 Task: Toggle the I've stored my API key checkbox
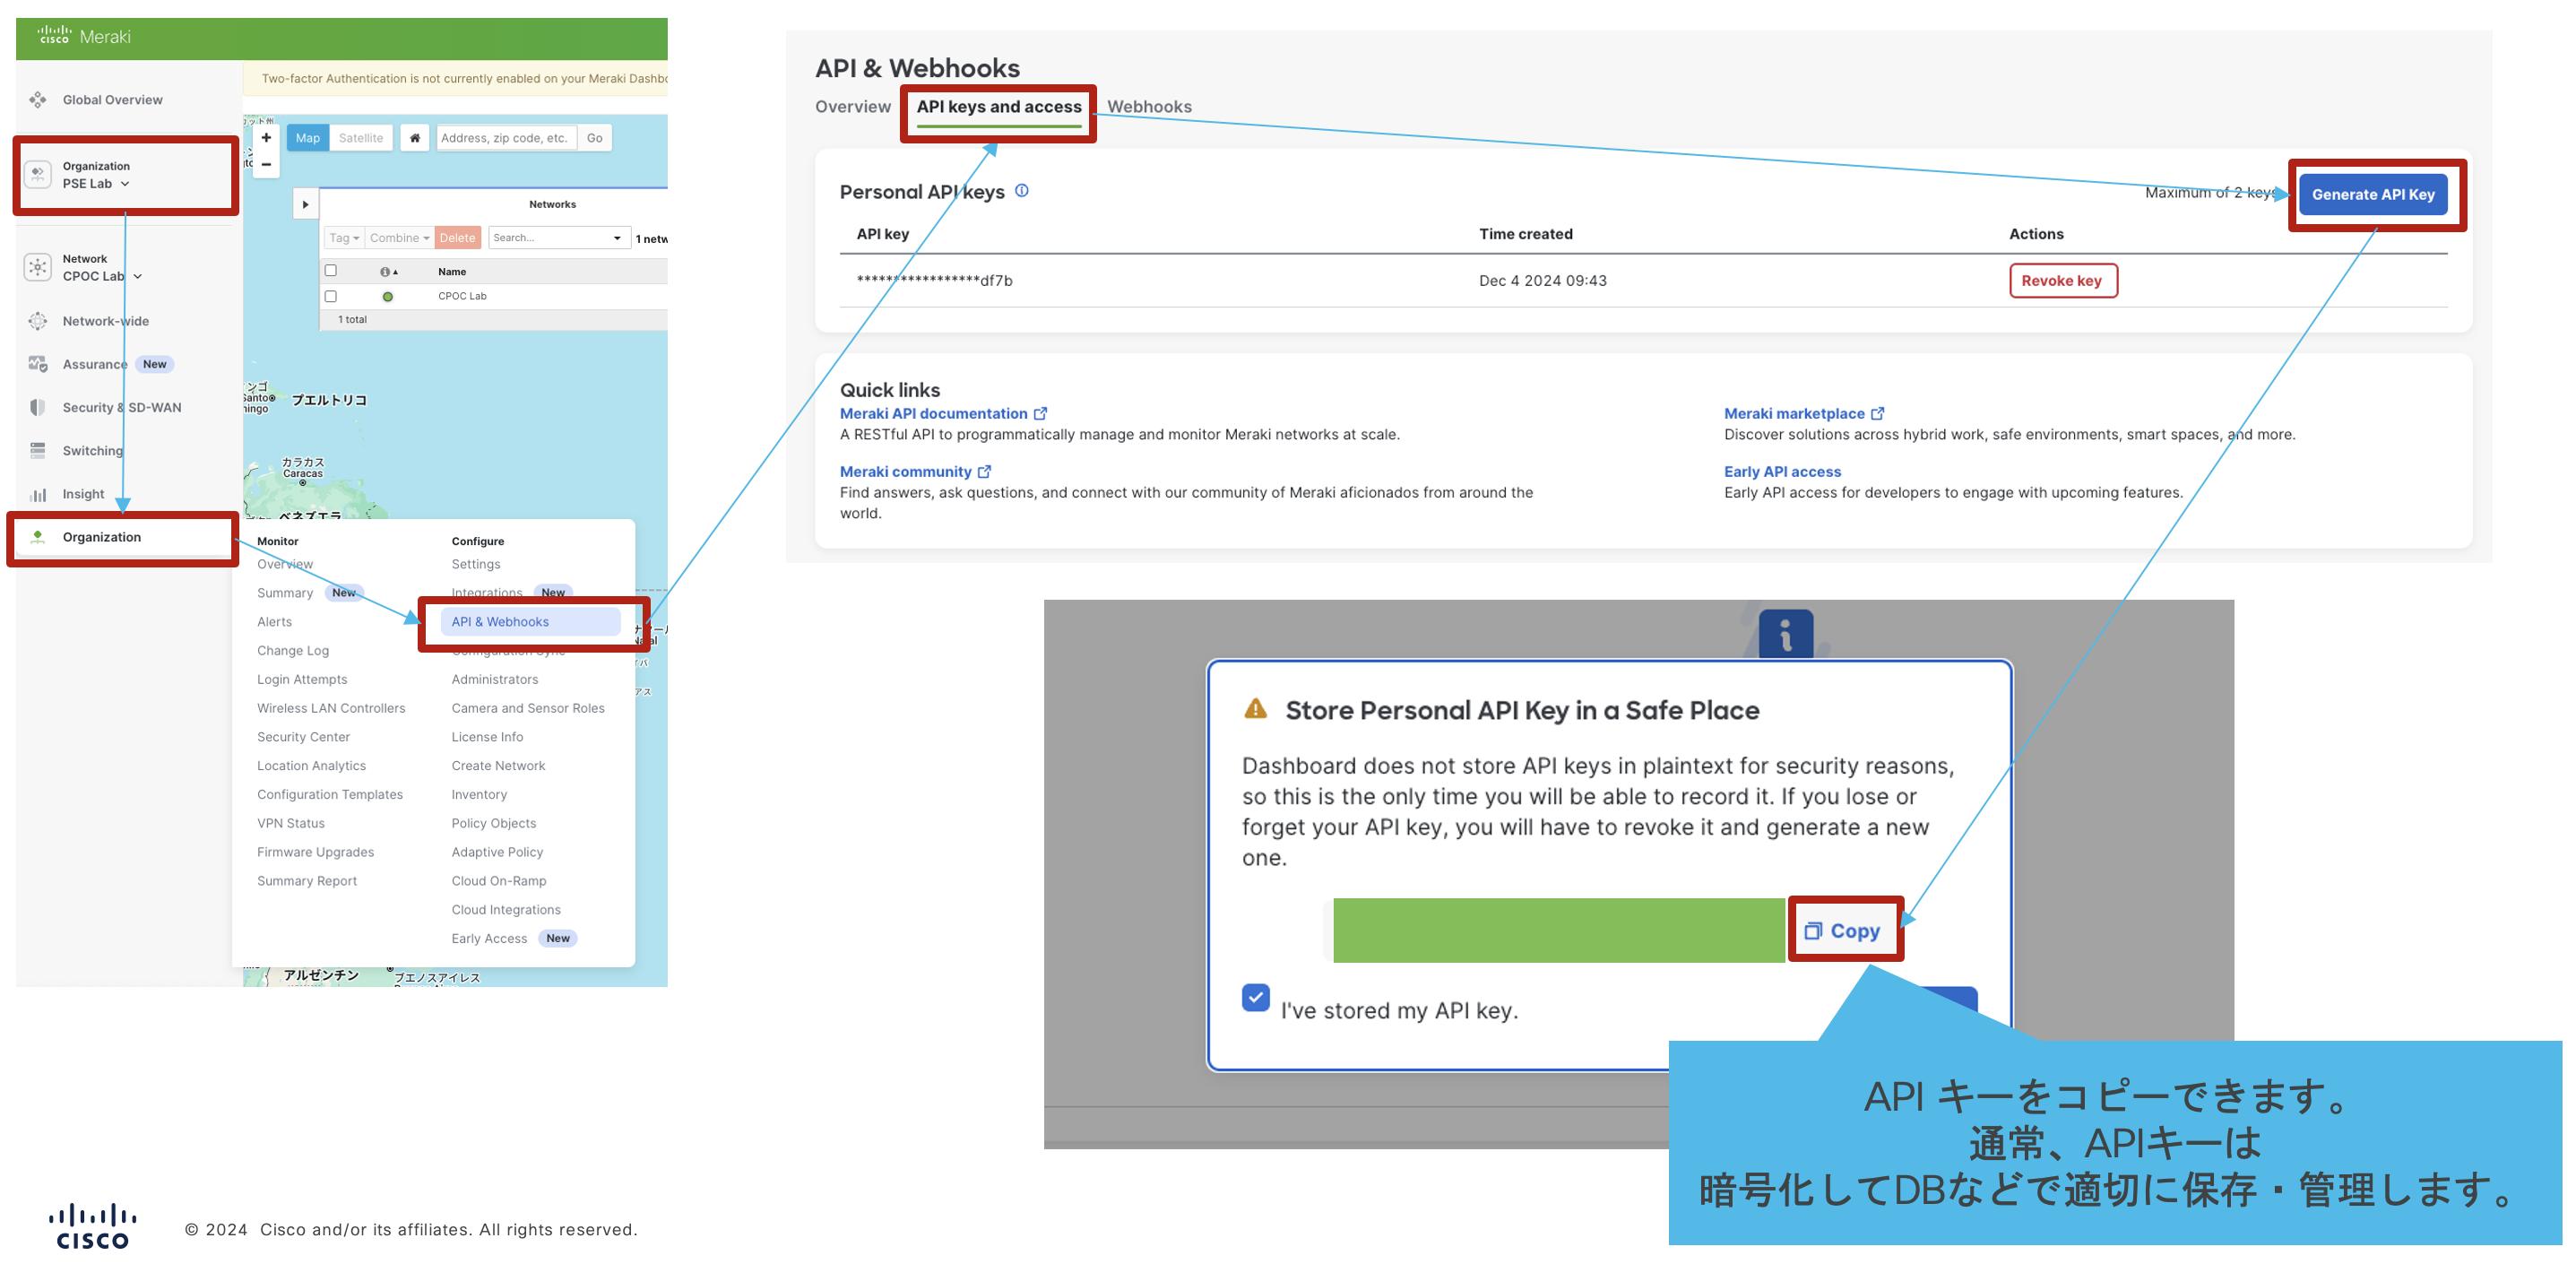point(1255,998)
